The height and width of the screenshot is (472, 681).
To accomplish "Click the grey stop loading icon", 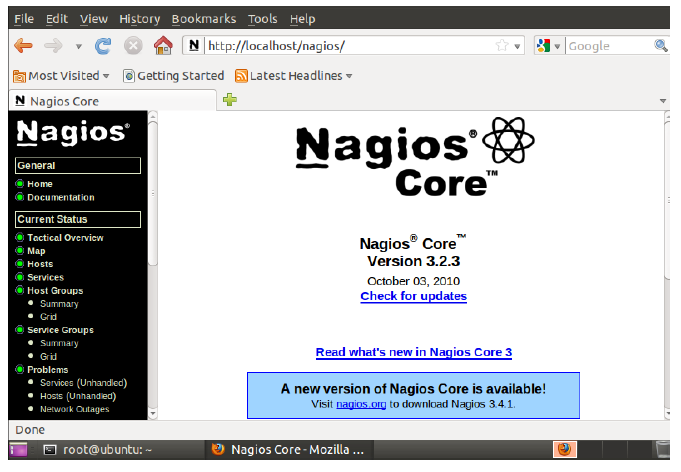I will tap(133, 46).
